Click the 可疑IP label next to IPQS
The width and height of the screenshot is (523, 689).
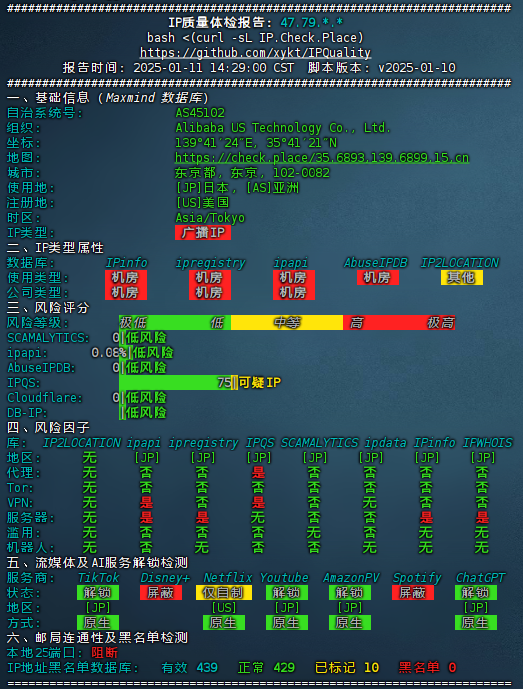[259, 382]
